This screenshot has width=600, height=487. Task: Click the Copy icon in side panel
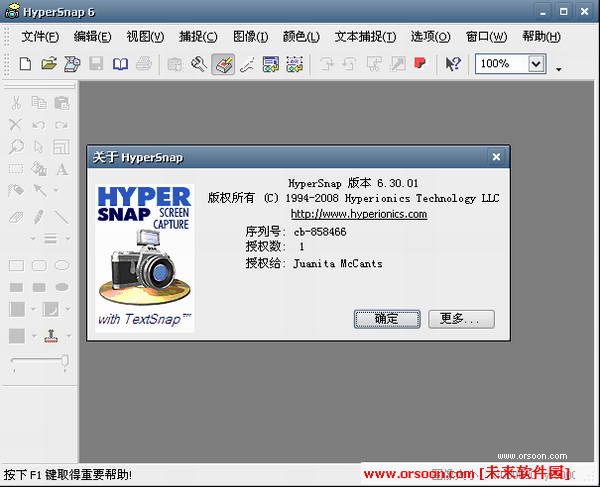(x=39, y=103)
